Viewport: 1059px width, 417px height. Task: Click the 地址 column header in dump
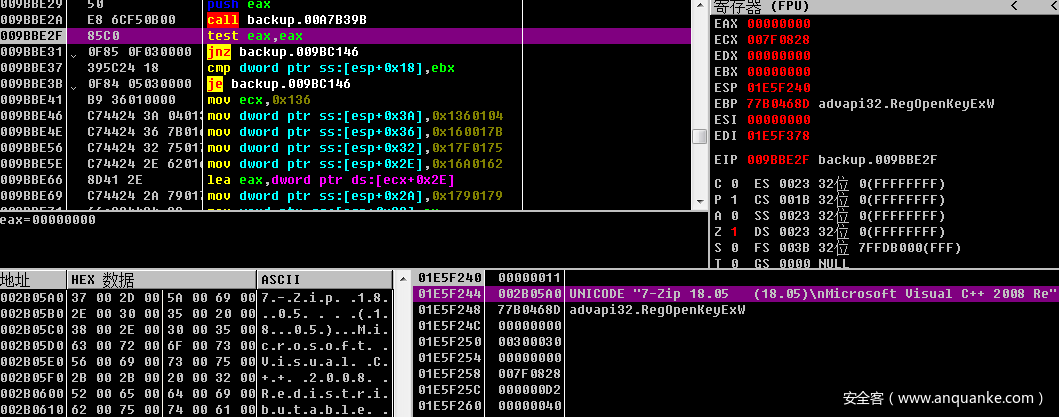[x=33, y=279]
